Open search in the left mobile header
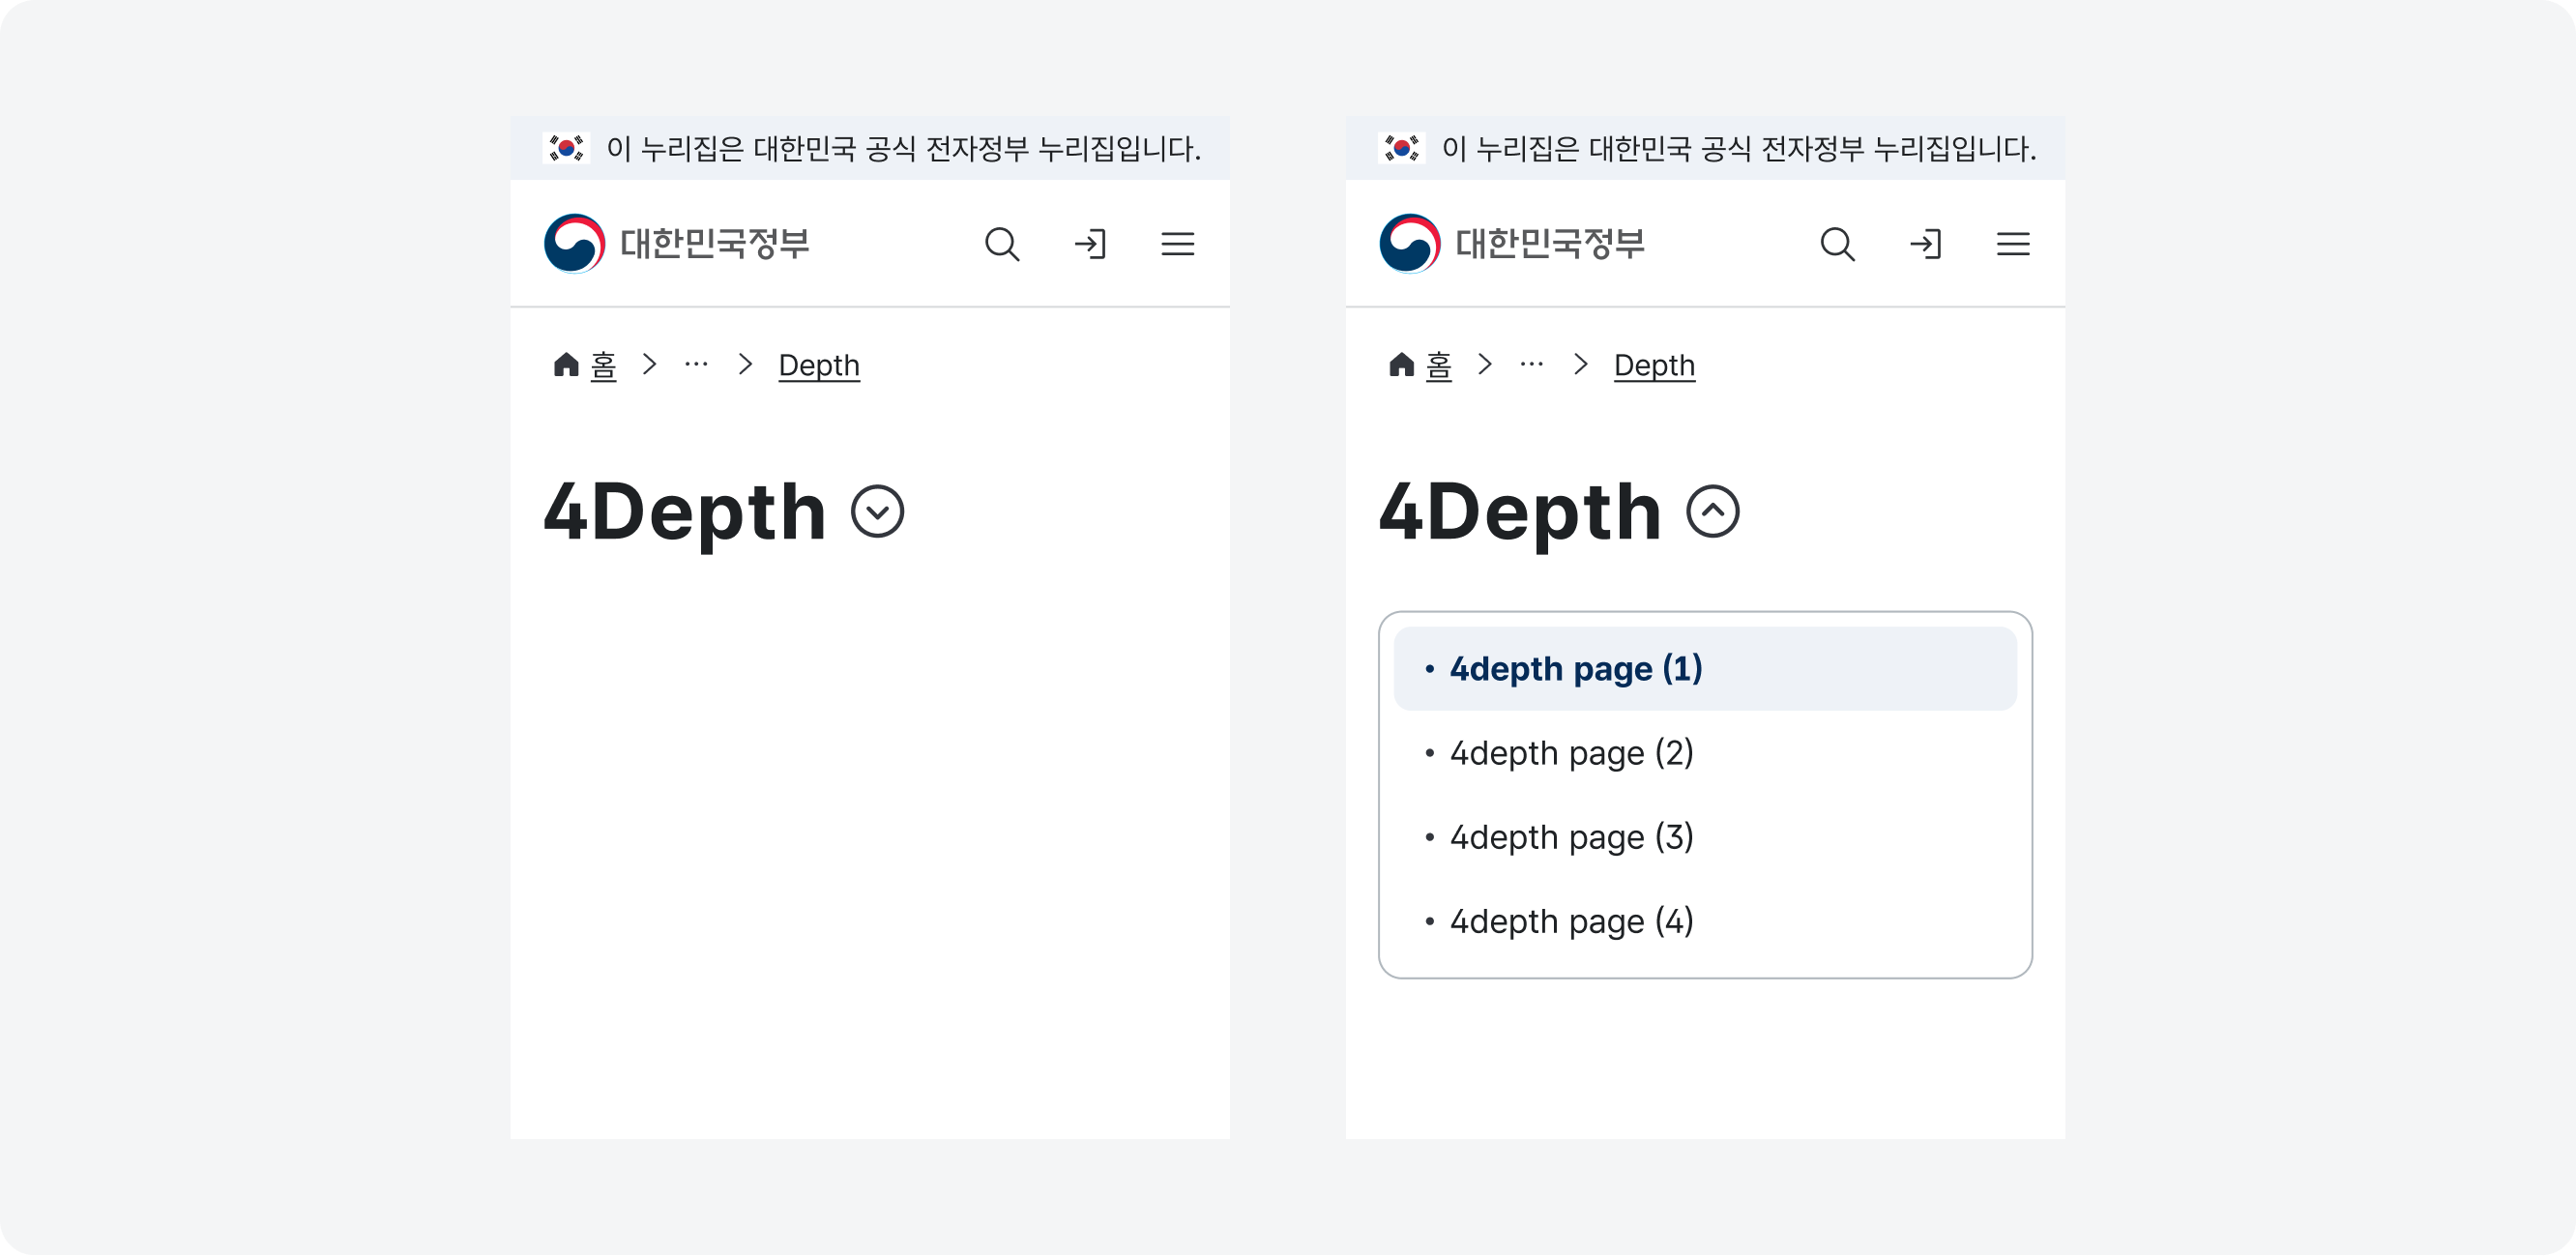 point(1002,244)
